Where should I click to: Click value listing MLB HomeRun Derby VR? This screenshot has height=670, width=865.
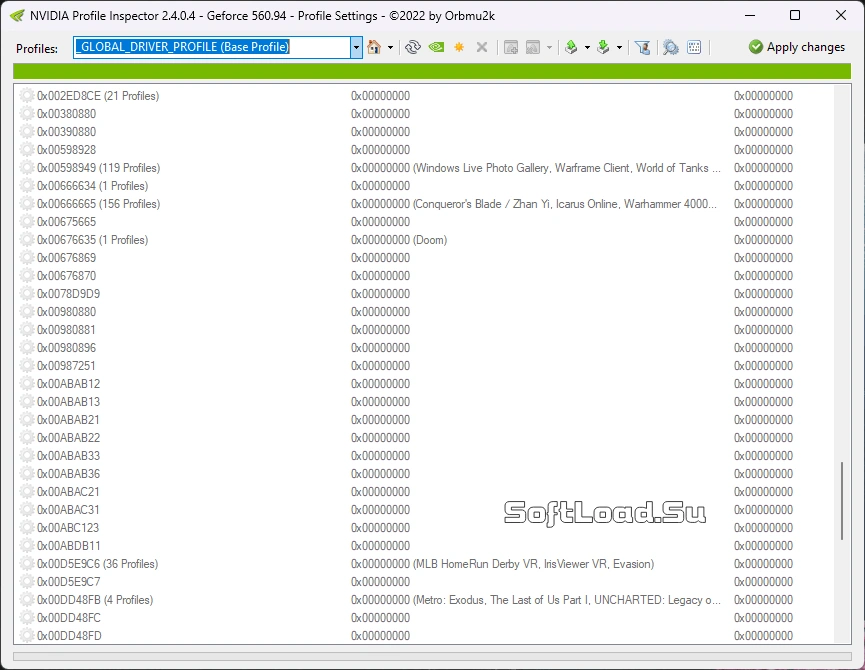(503, 564)
